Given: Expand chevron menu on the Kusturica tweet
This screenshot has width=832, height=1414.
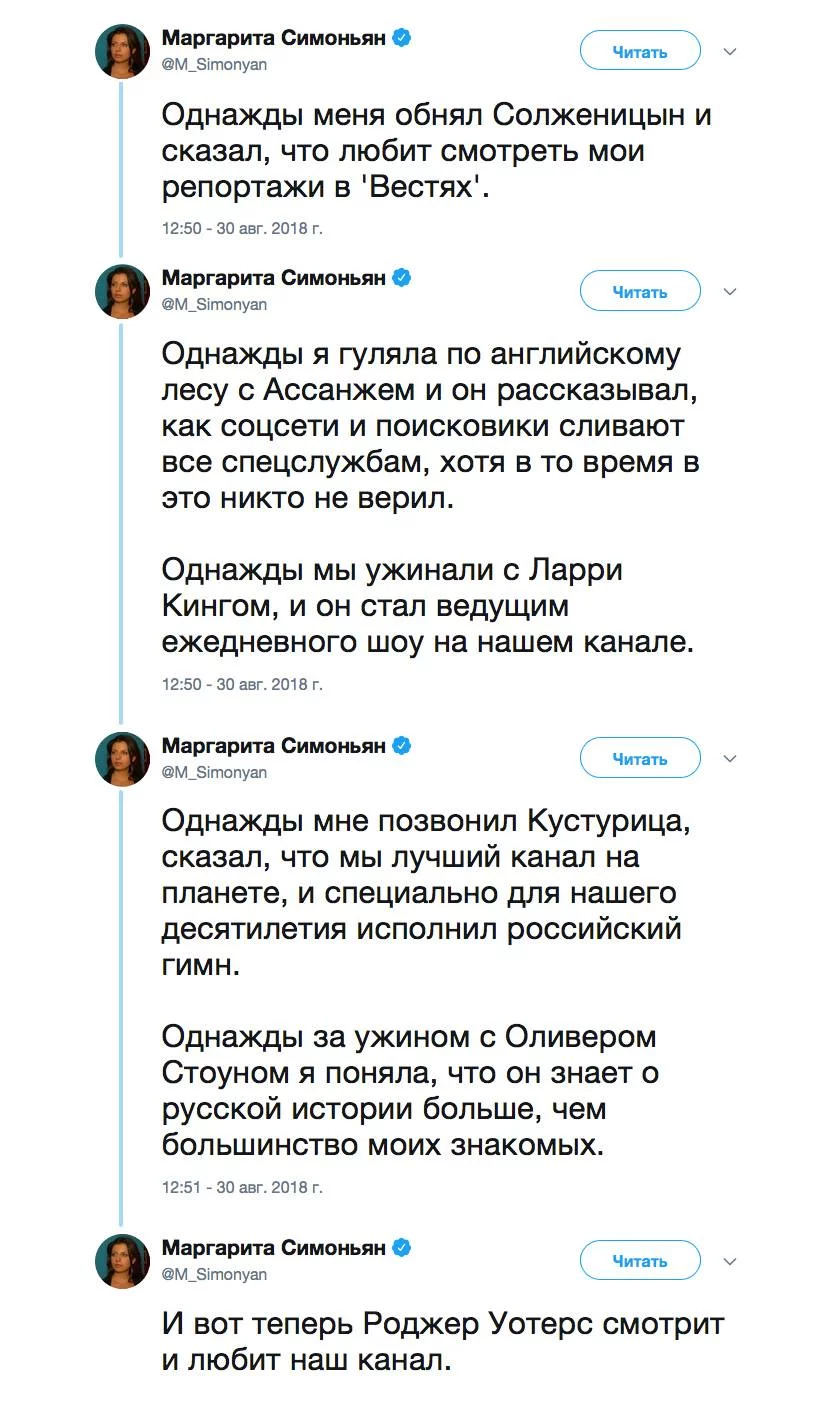Looking at the screenshot, I should 730,759.
